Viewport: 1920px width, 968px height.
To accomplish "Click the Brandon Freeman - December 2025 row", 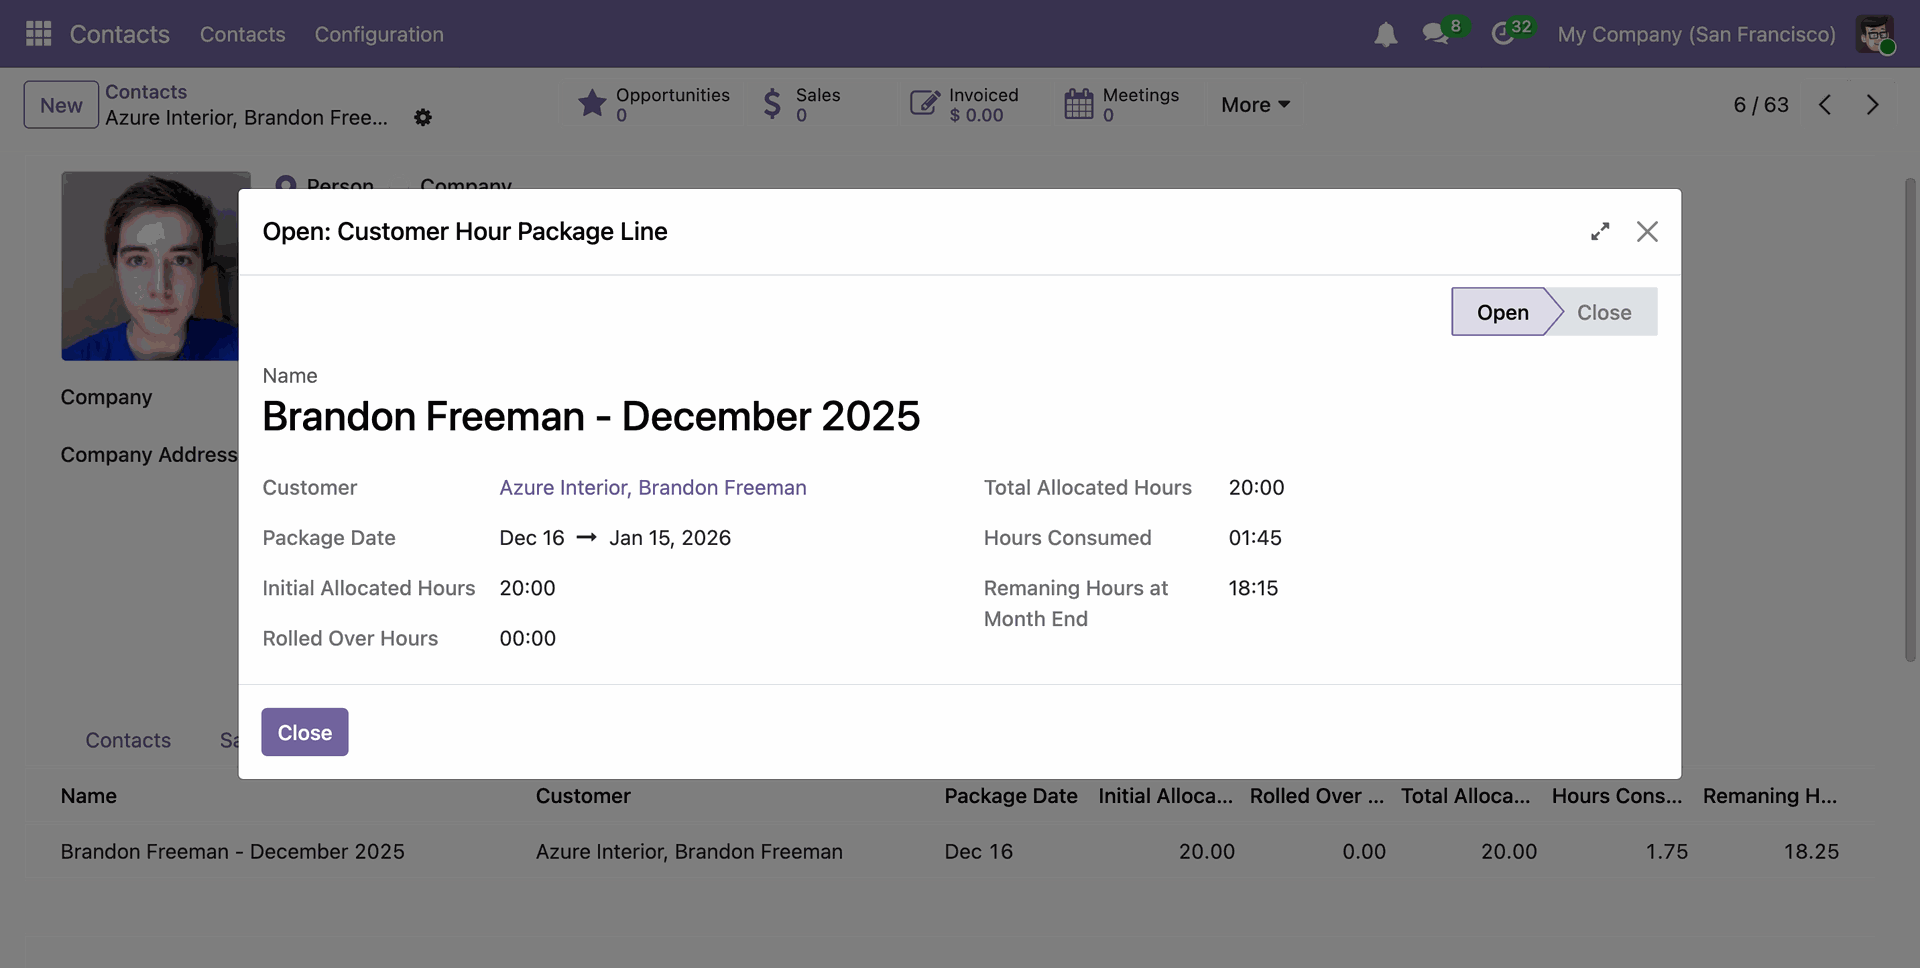I will pos(232,852).
